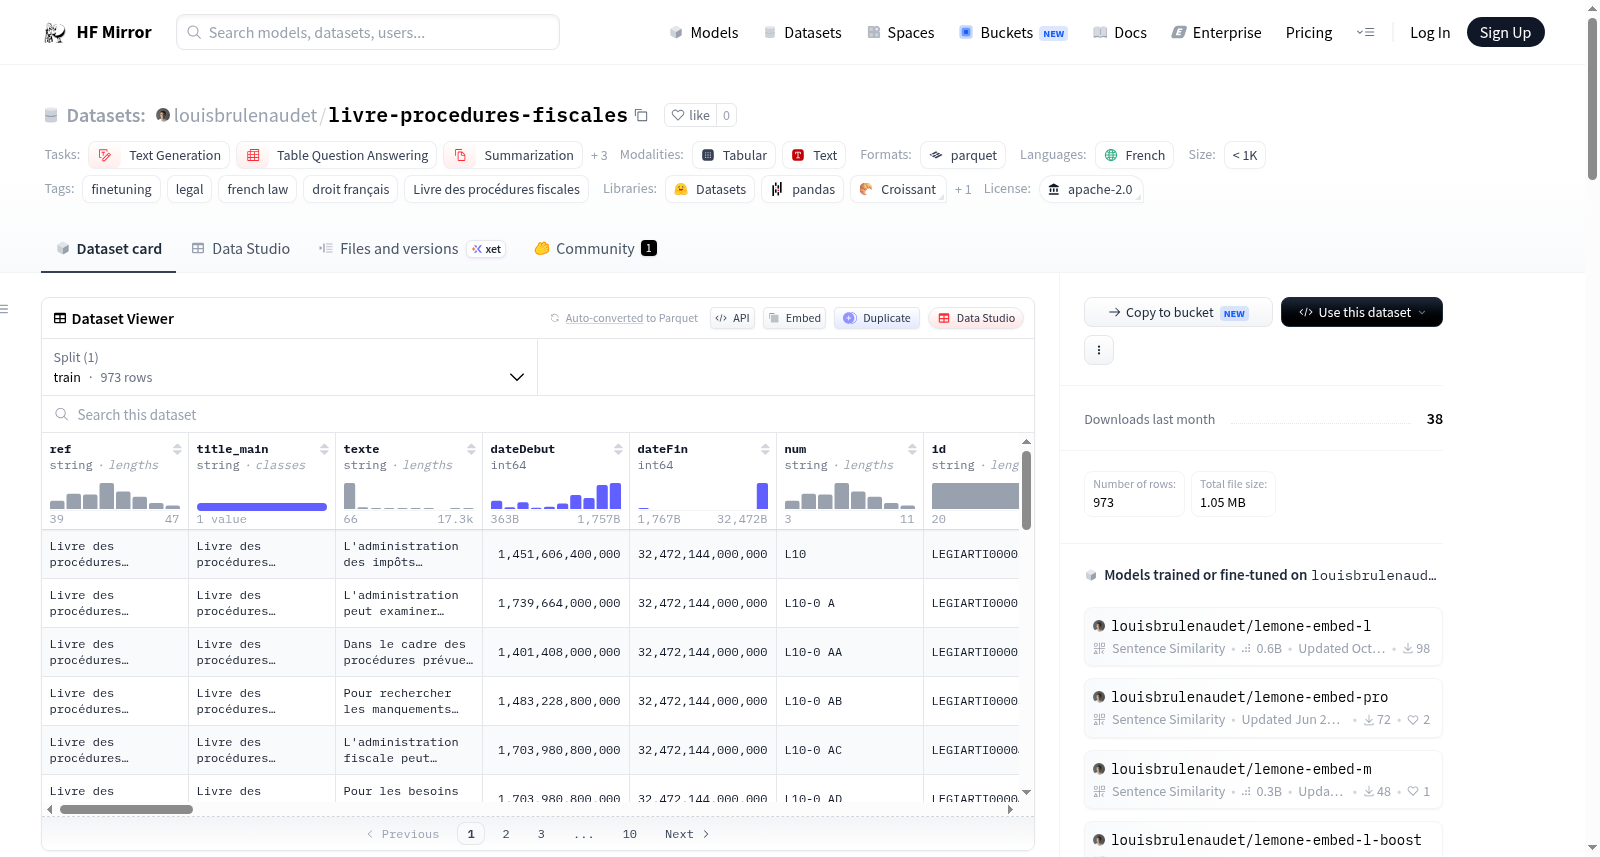Click the Duplicate button

(x=877, y=318)
